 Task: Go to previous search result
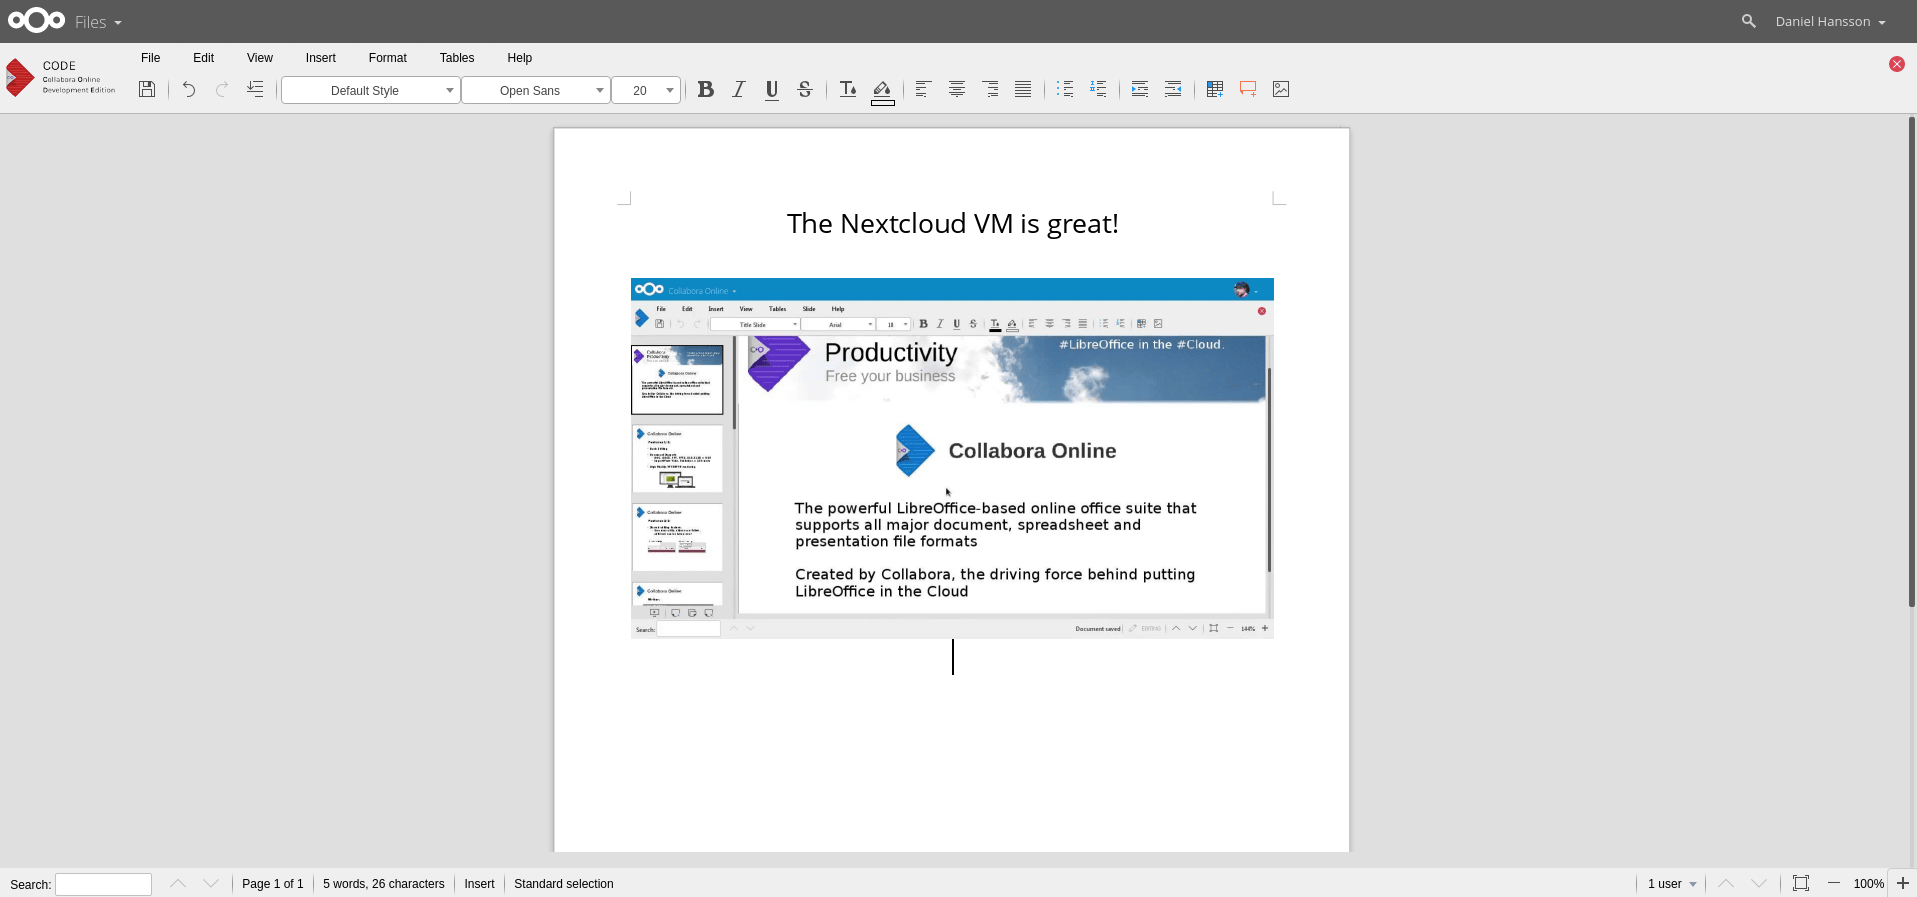[178, 883]
